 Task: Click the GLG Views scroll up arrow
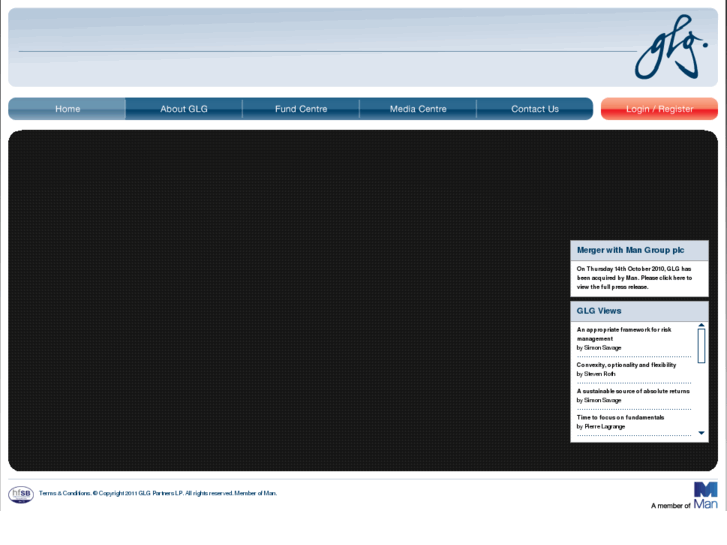701,325
